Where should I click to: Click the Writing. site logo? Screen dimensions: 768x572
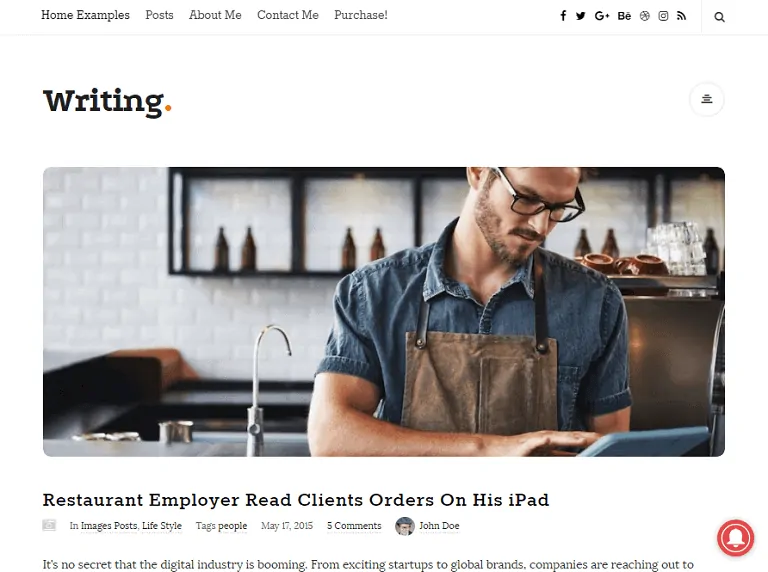tap(107, 102)
